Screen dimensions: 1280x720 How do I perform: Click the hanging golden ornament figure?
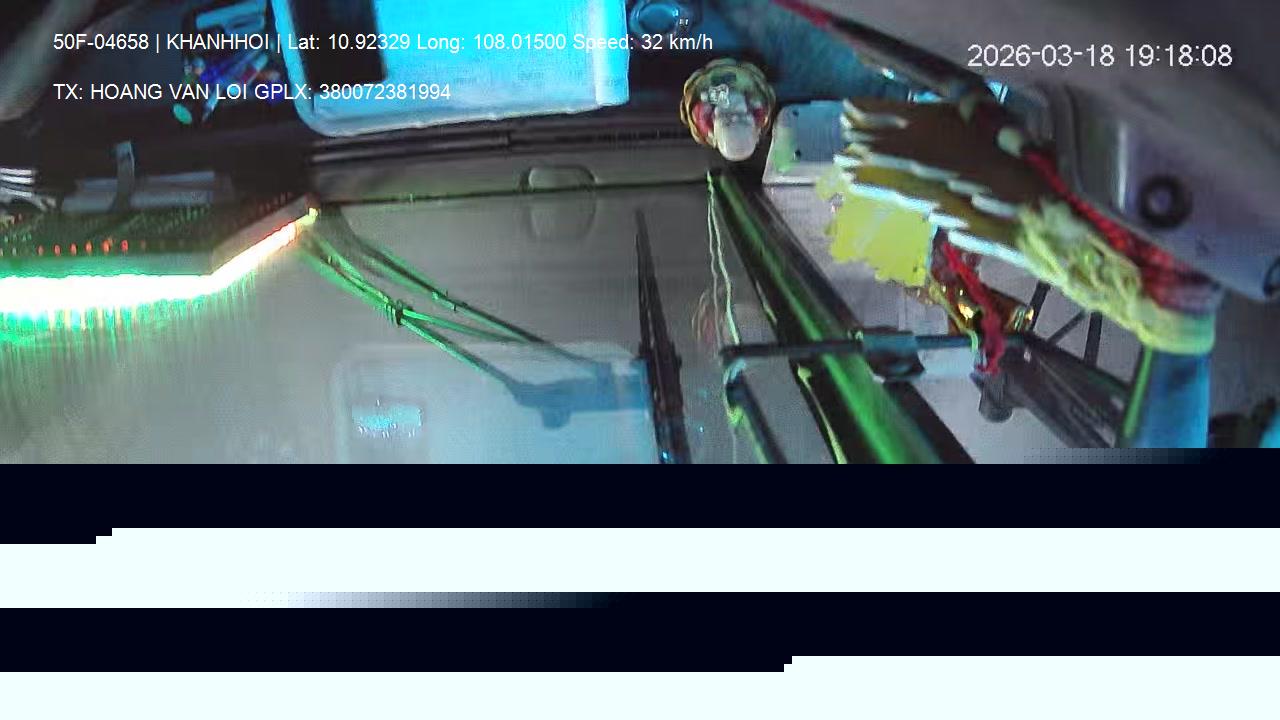[727, 108]
